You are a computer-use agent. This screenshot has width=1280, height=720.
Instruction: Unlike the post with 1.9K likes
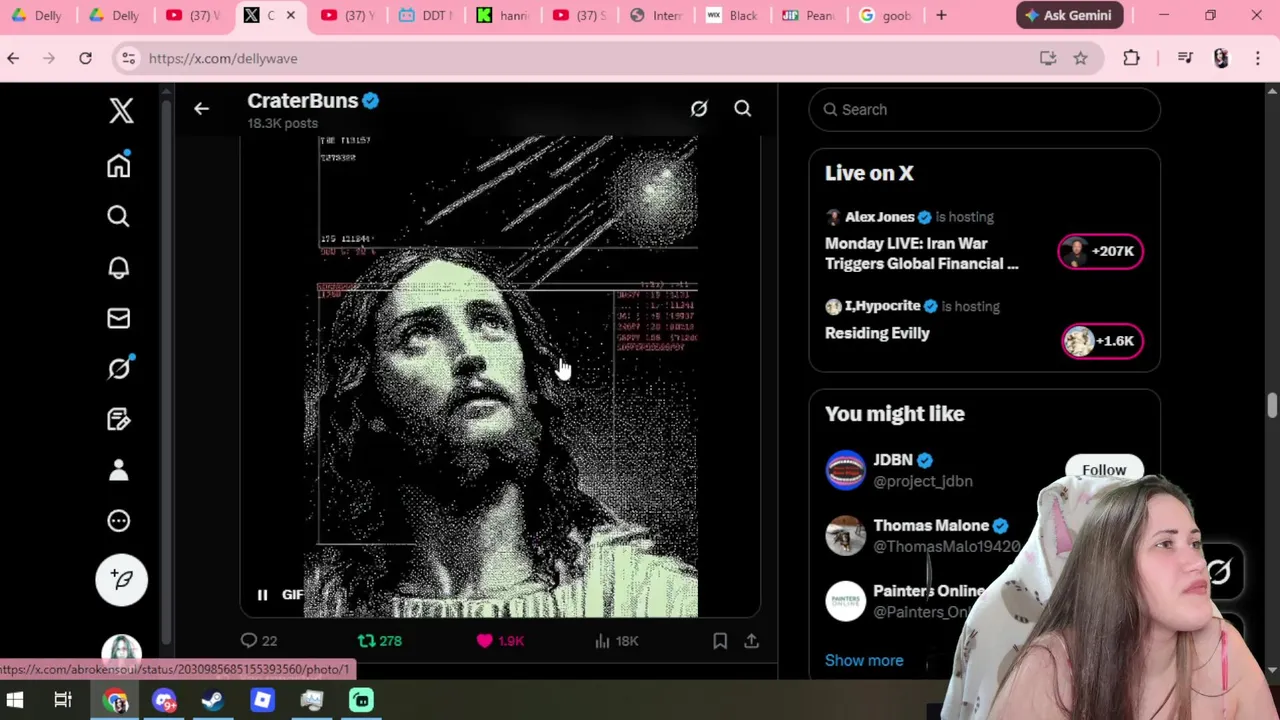click(x=500, y=641)
